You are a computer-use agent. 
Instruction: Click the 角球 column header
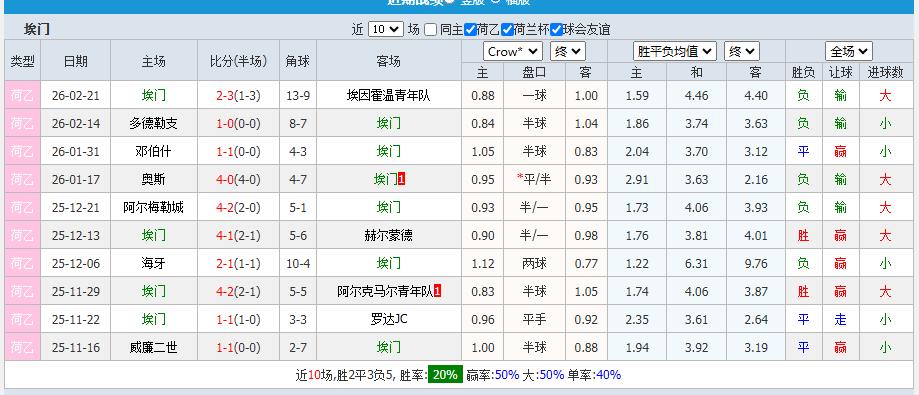[x=298, y=60]
